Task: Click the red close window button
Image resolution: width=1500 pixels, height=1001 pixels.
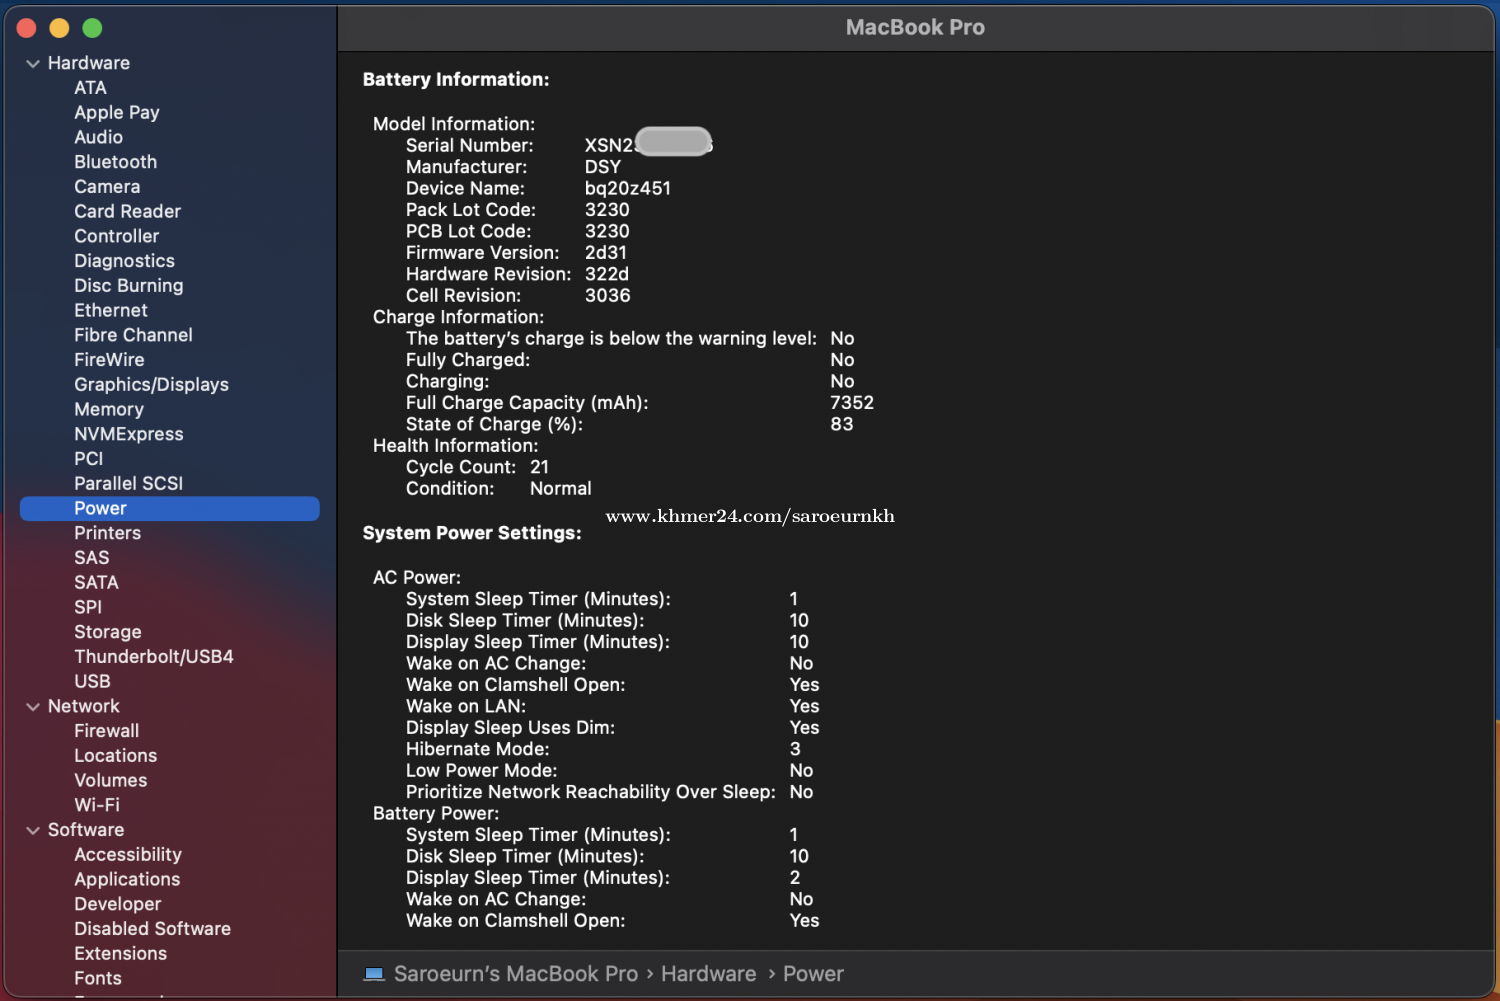Action: coord(27,28)
